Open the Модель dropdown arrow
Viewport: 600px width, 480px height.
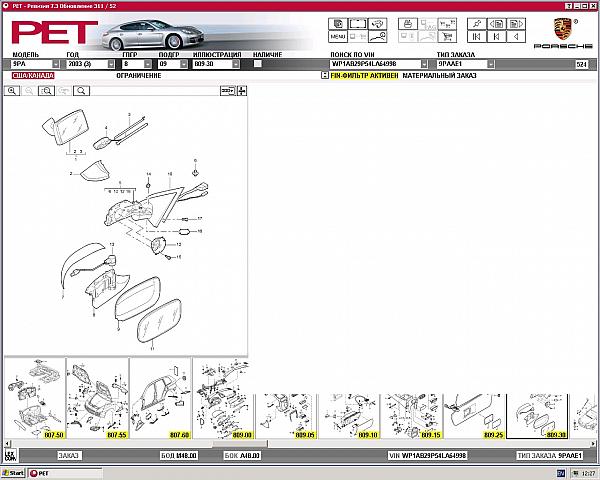[56, 64]
